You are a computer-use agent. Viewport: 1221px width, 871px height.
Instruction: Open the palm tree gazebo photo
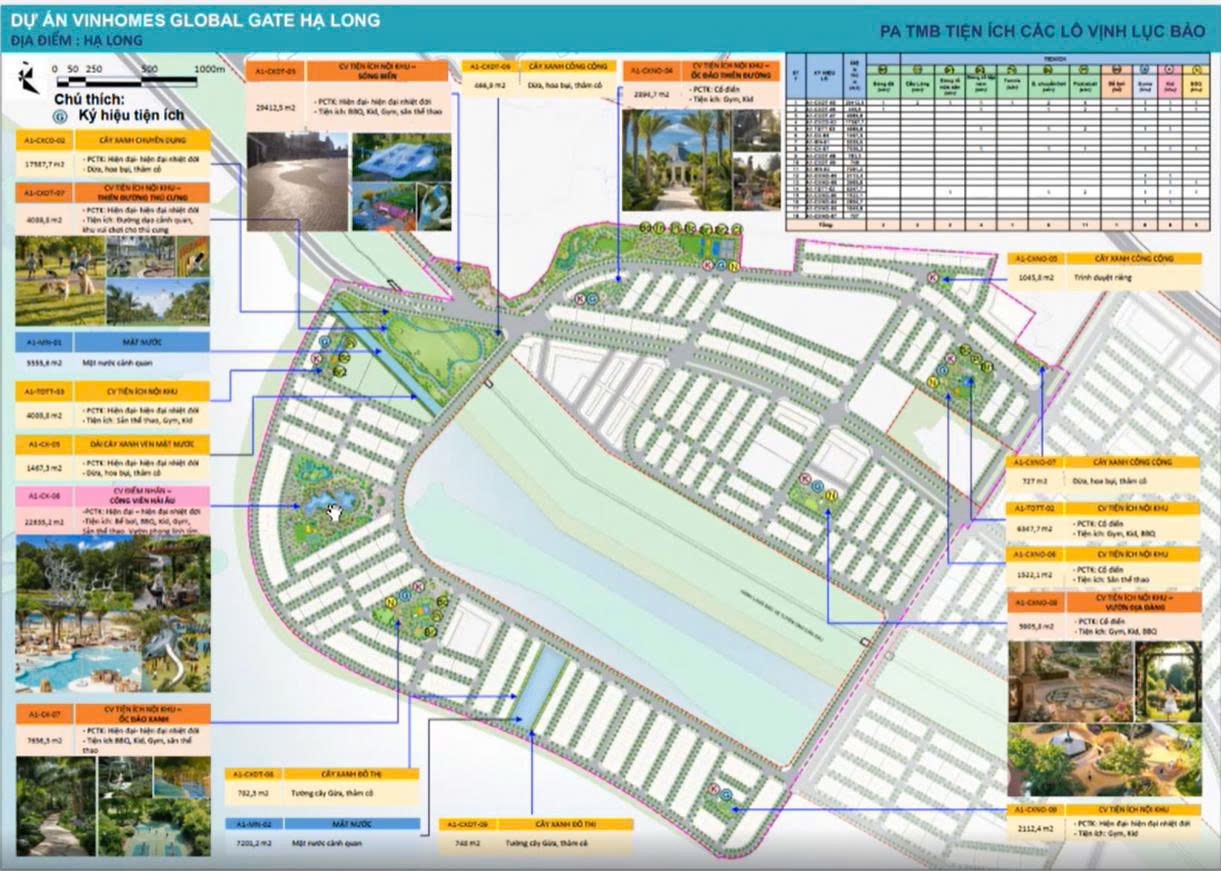[x=675, y=160]
